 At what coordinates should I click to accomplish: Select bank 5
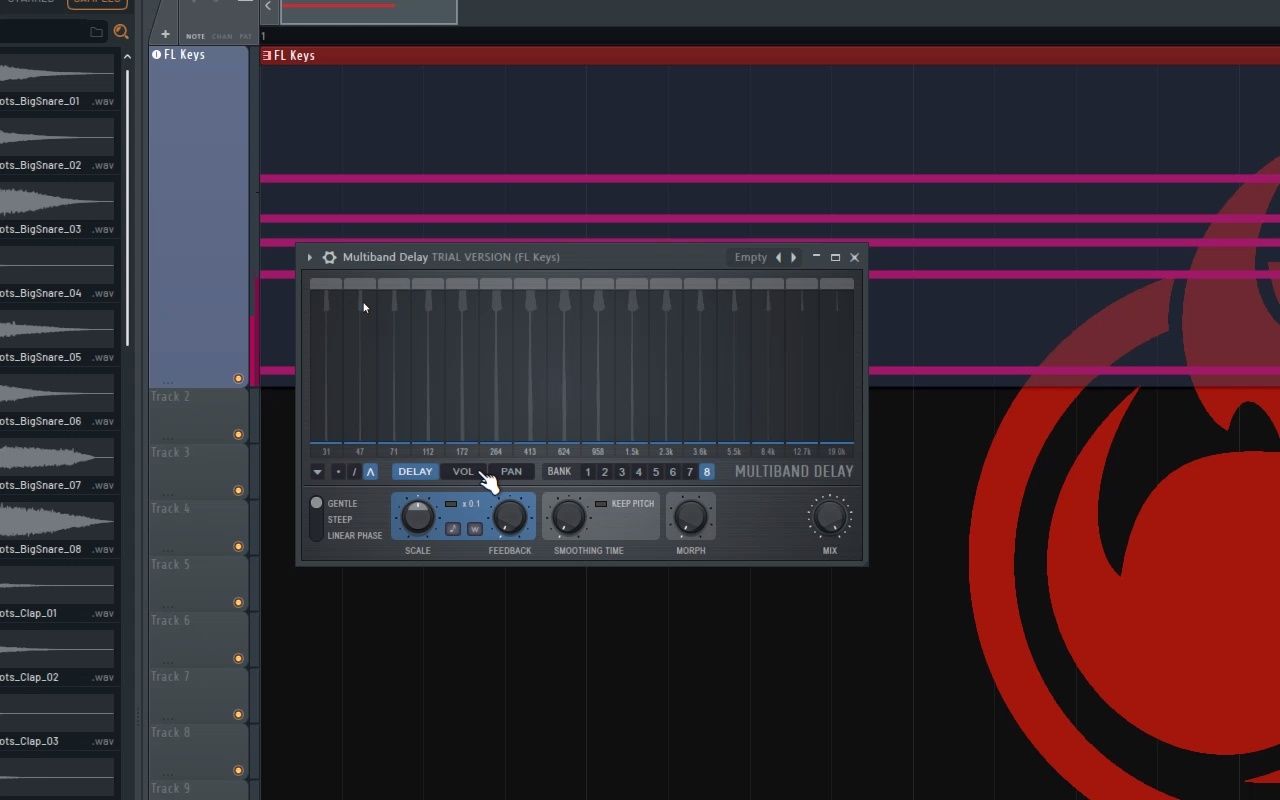pos(656,472)
